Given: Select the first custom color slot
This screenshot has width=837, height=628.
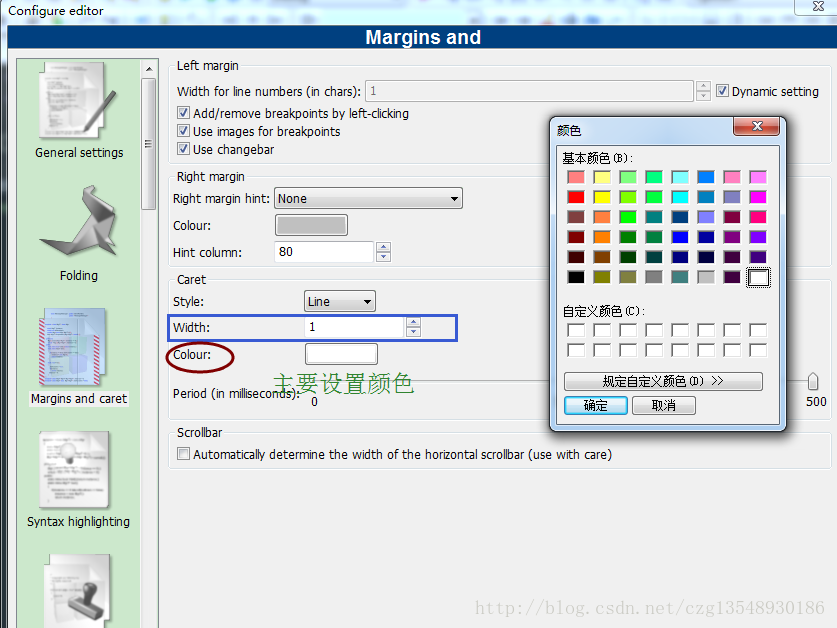Looking at the screenshot, I should tap(576, 330).
